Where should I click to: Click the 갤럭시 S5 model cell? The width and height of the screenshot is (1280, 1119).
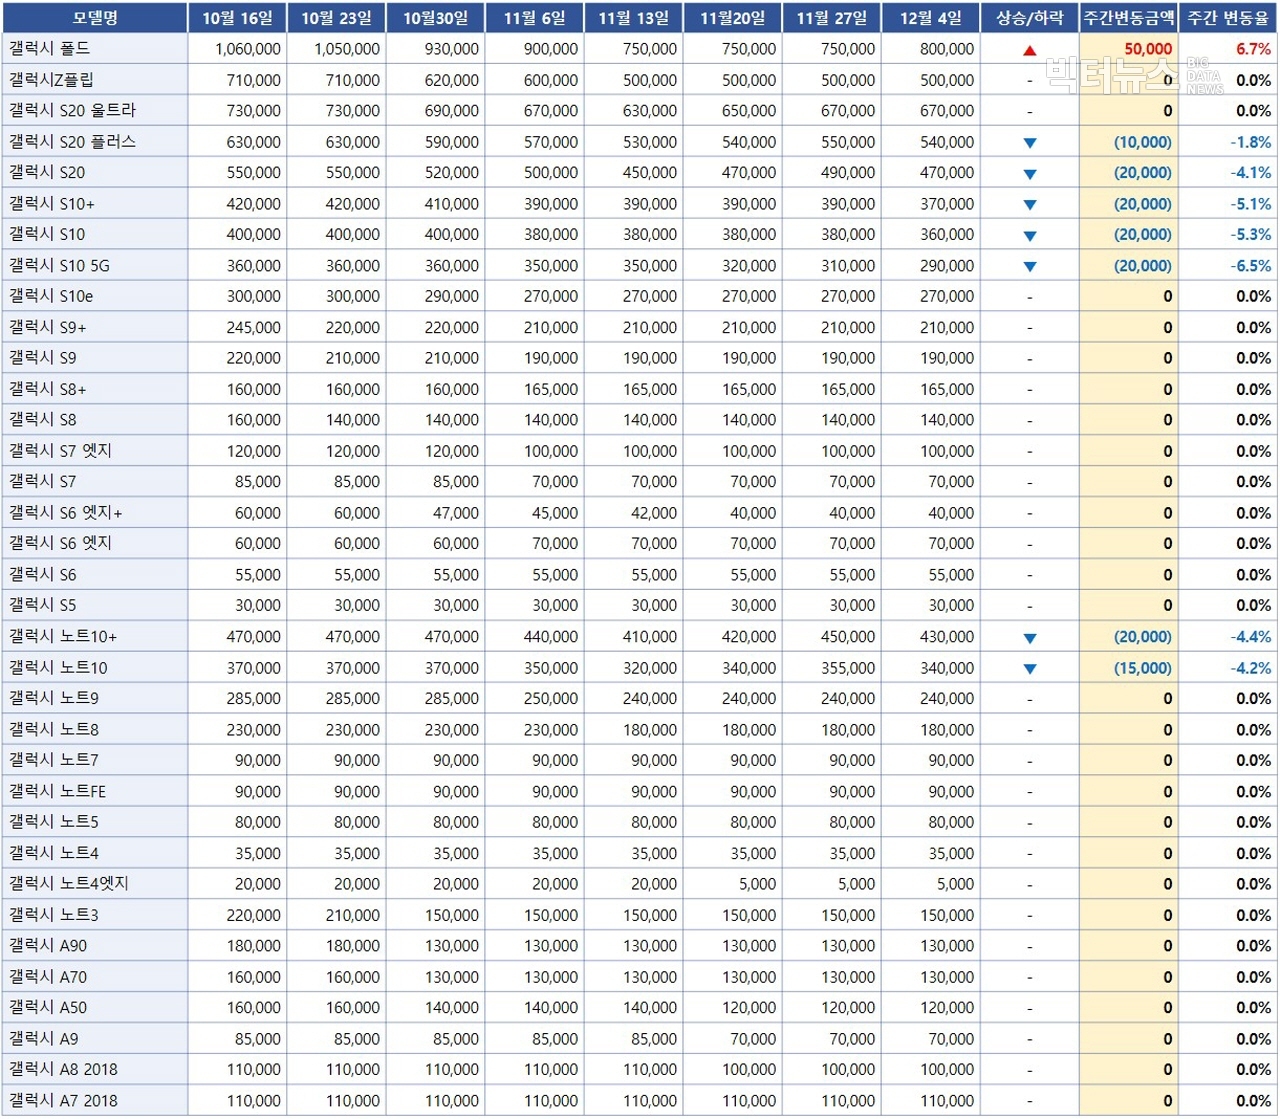pyautogui.click(x=94, y=605)
